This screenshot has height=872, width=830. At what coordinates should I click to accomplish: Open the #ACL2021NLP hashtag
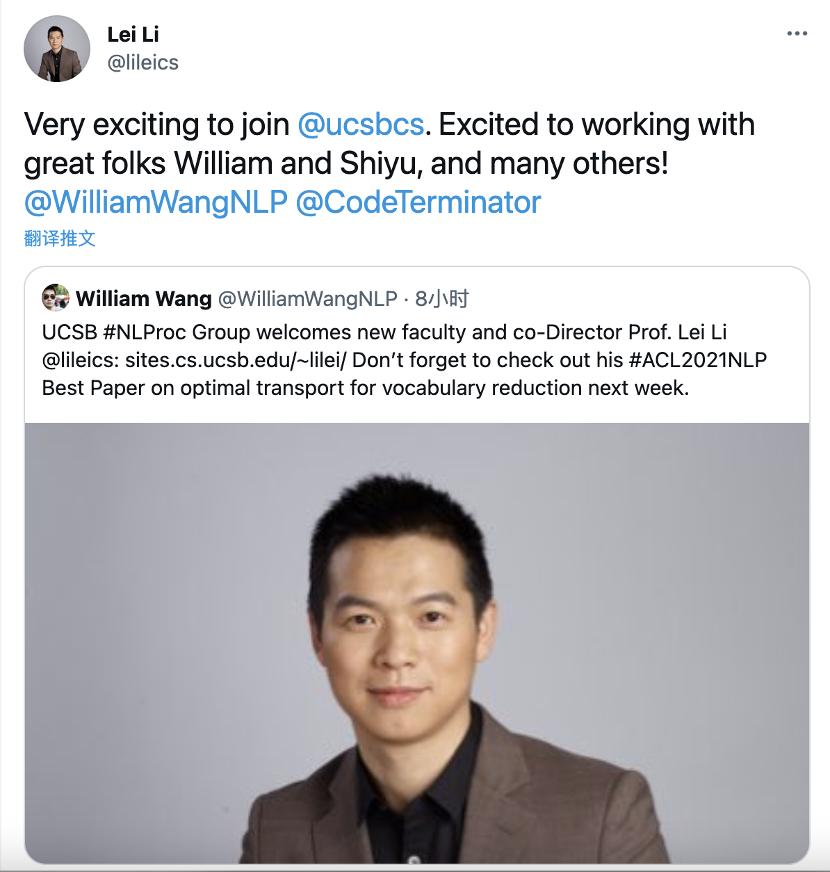(698, 360)
